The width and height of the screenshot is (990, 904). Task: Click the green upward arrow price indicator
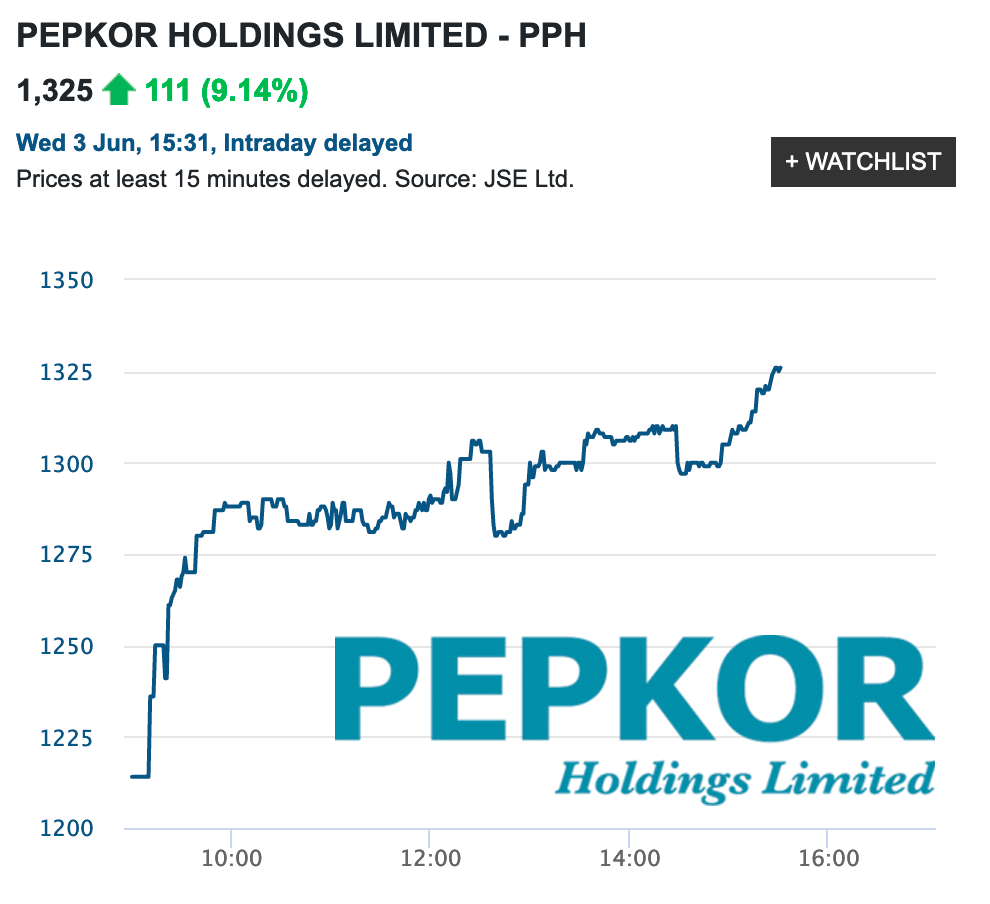pos(119,90)
